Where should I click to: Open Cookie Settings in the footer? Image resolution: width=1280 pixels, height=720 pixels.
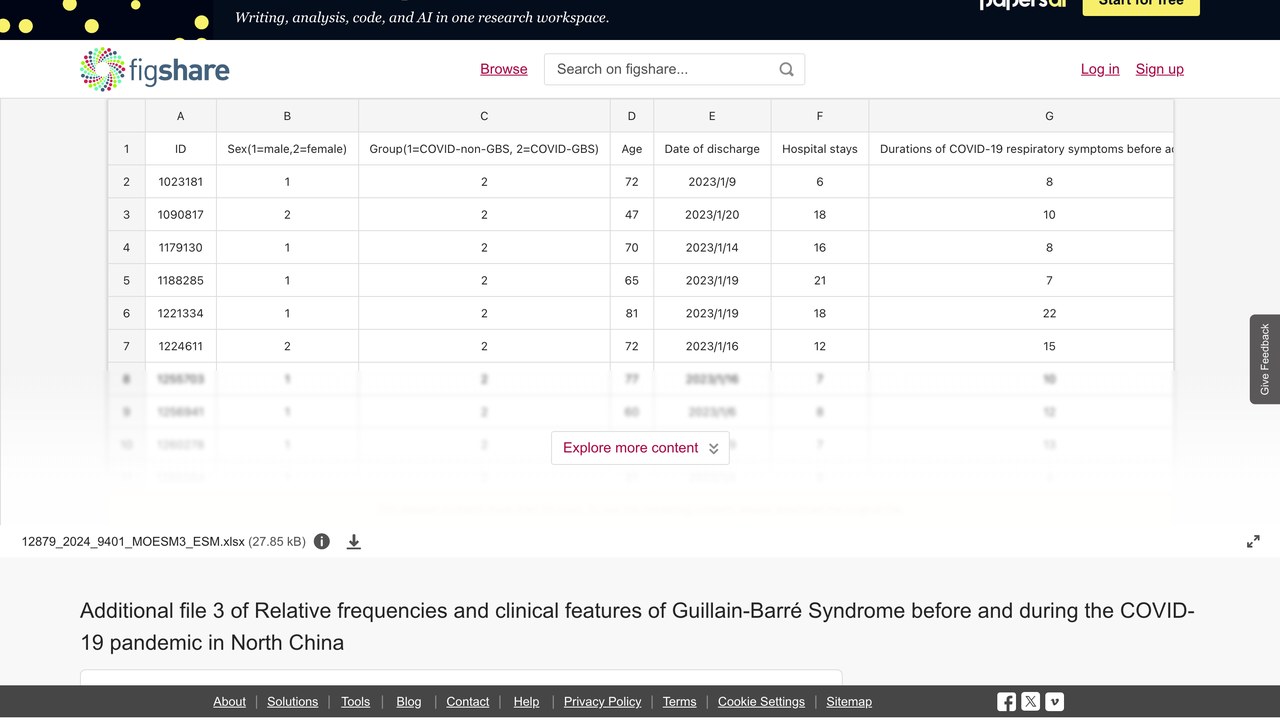761,702
